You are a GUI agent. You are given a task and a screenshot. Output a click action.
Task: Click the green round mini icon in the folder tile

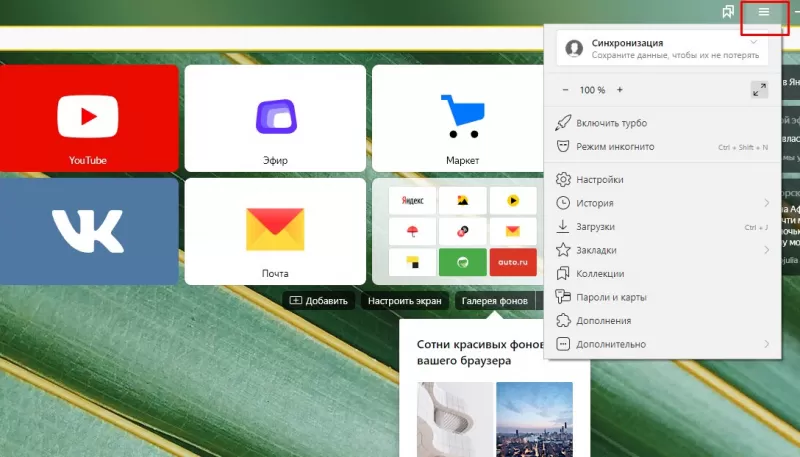463,262
